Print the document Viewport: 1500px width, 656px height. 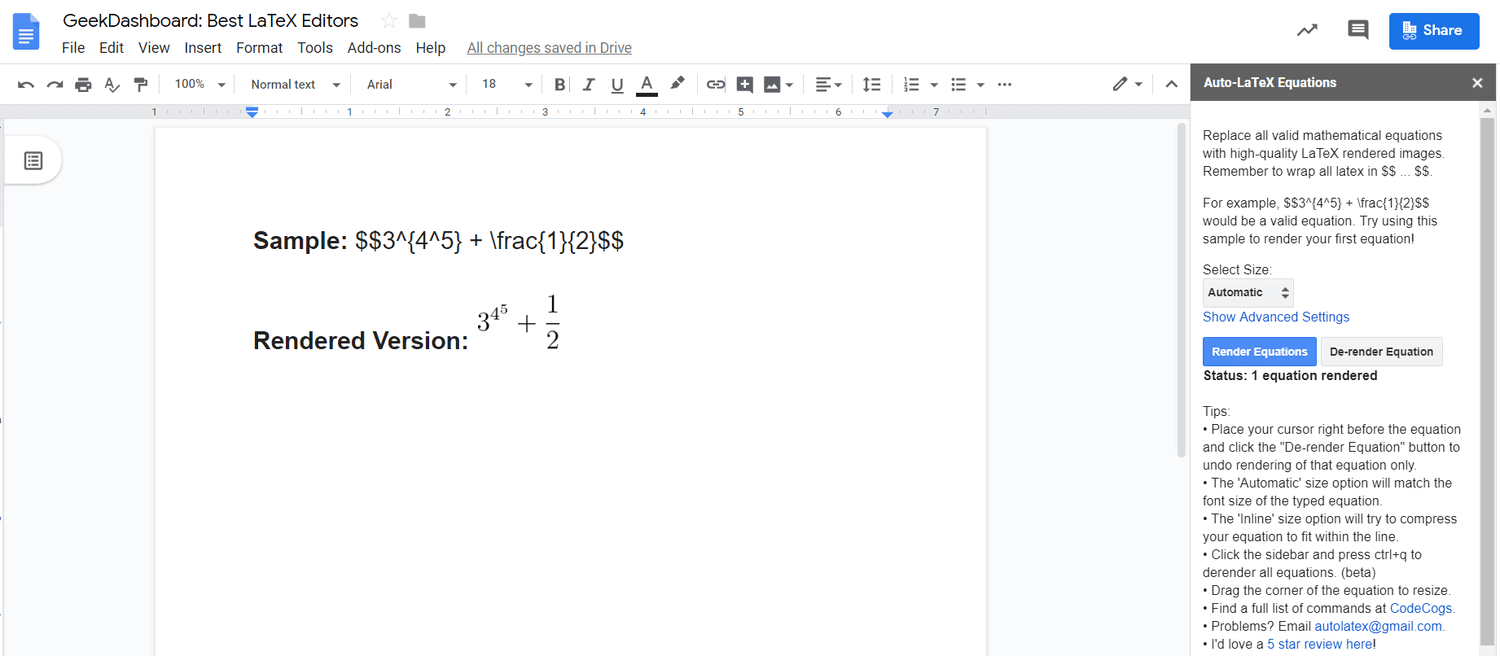click(x=83, y=85)
